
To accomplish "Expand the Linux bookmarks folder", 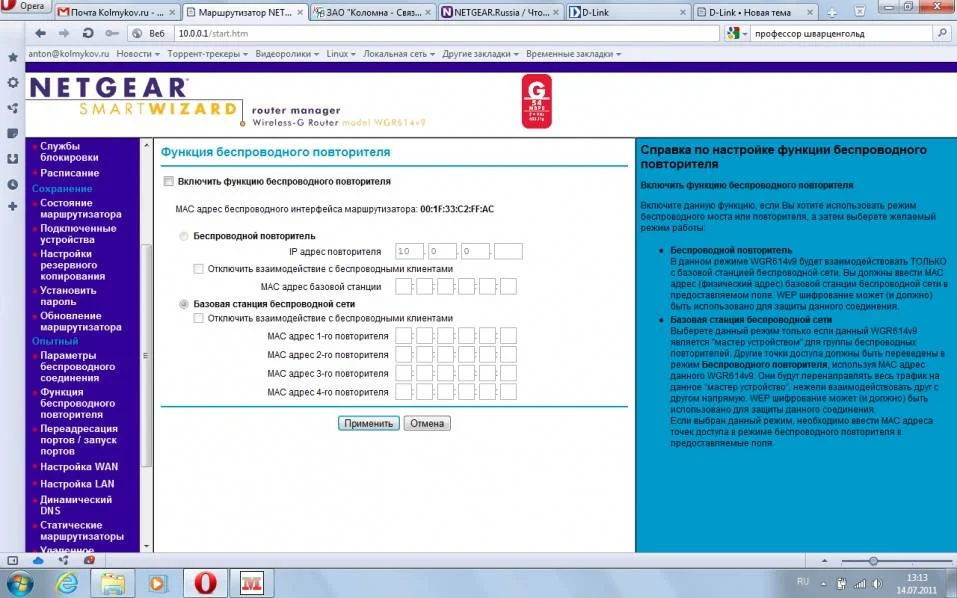I will tap(341, 54).
